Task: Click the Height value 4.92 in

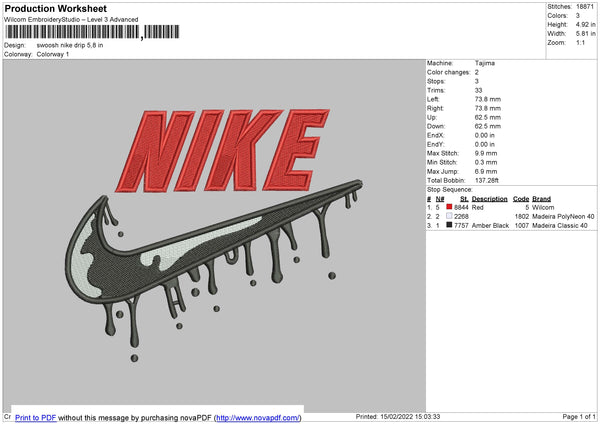Action: coord(585,24)
